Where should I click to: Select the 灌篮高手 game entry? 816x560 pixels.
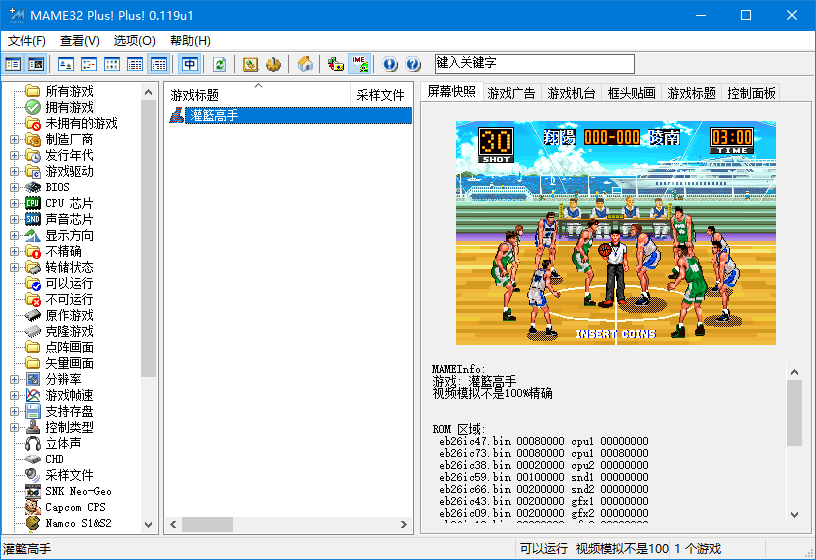pyautogui.click(x=212, y=116)
